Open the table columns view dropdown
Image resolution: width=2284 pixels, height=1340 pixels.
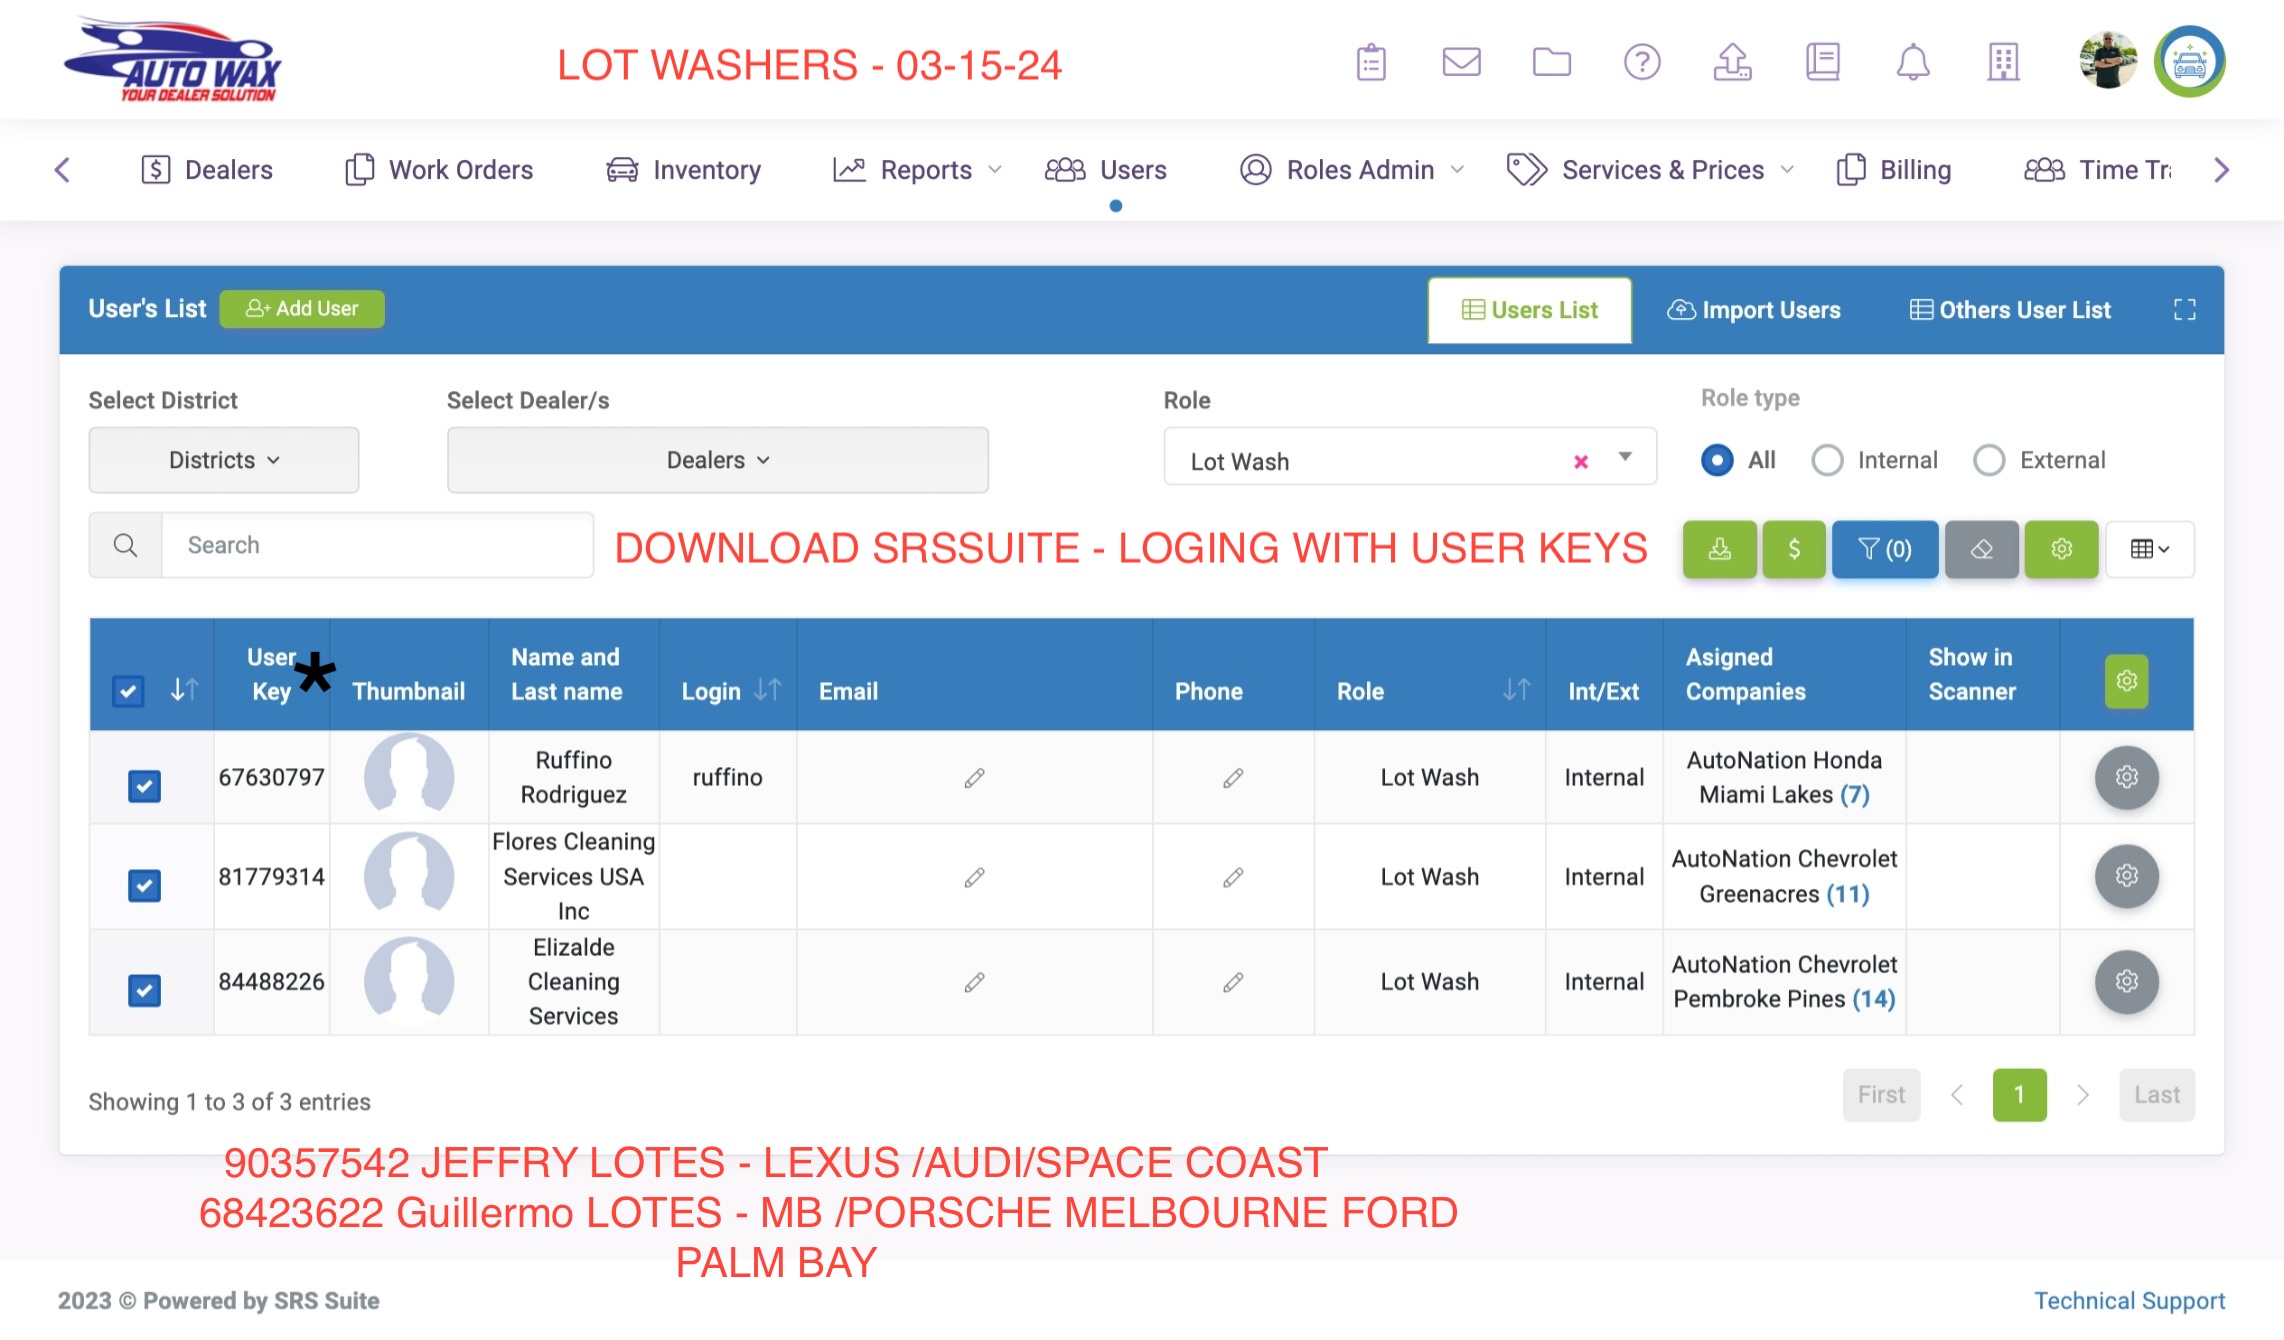coord(2149,549)
